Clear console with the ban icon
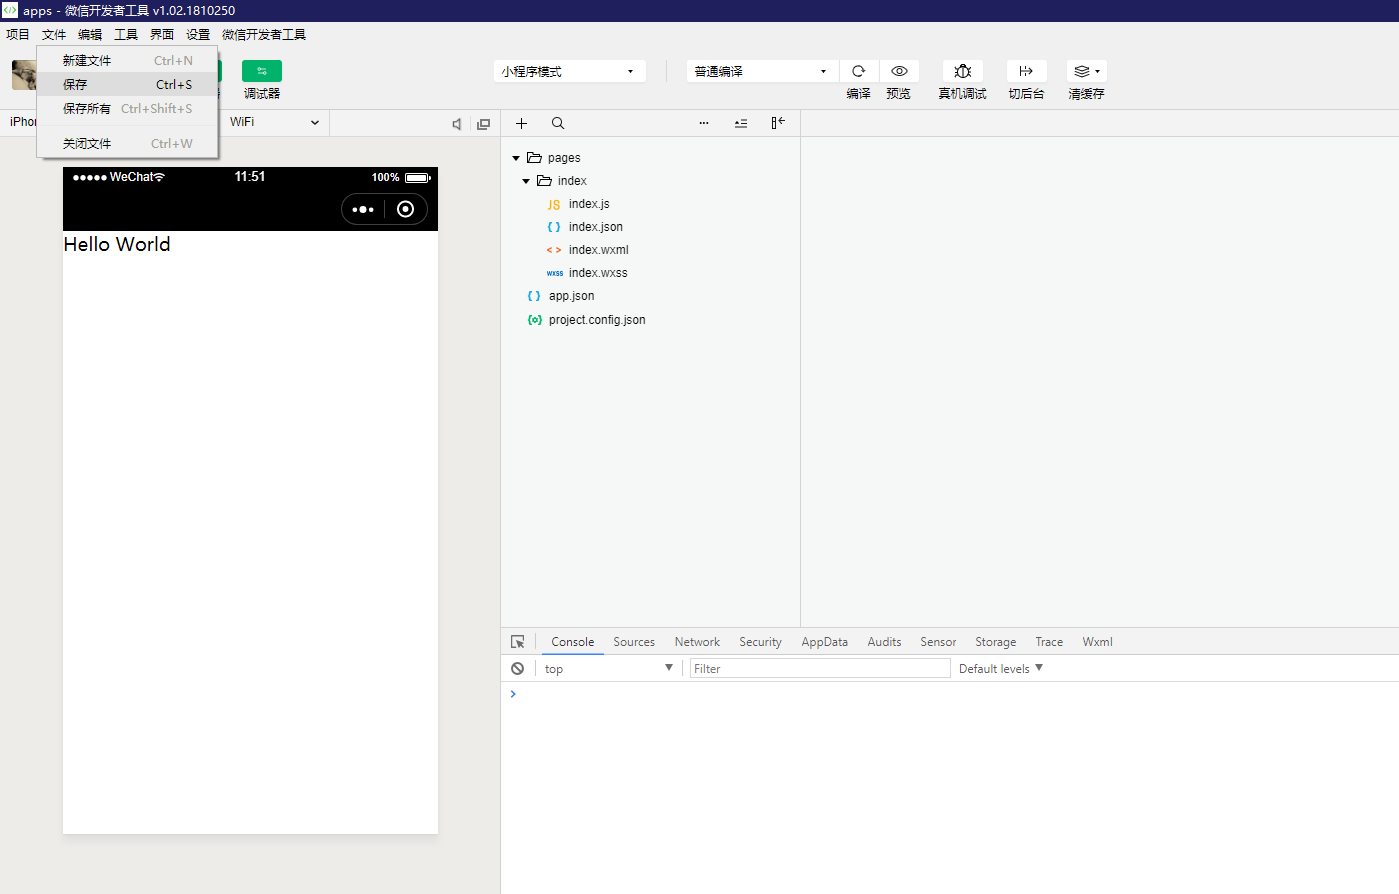The height and width of the screenshot is (894, 1399). [x=517, y=668]
